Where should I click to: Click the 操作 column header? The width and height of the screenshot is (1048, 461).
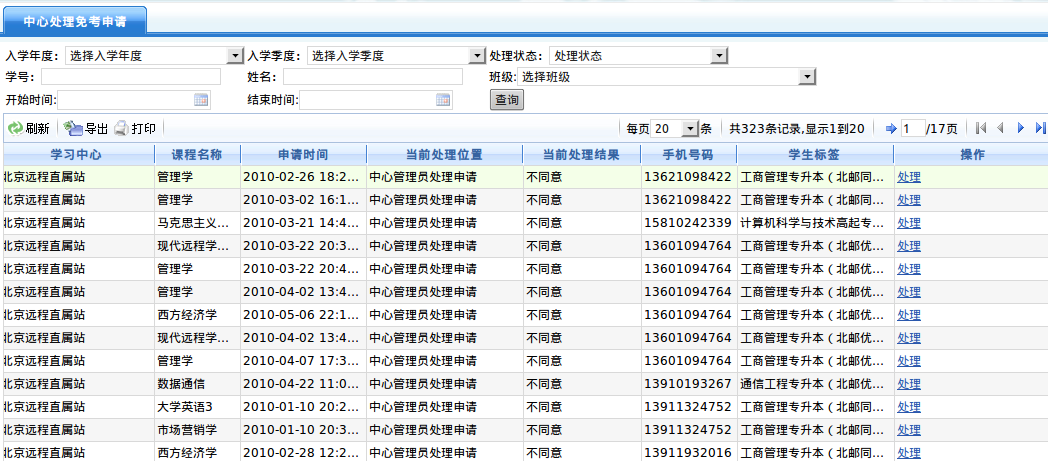click(x=971, y=155)
